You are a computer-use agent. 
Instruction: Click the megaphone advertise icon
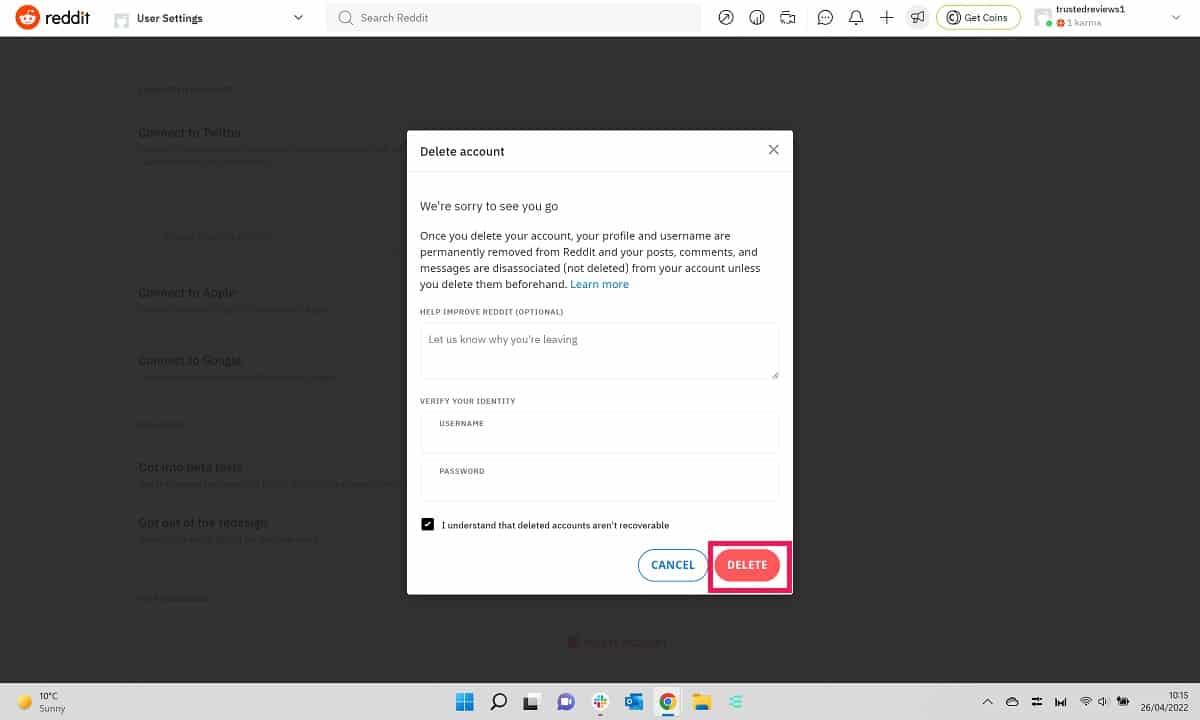click(x=917, y=18)
